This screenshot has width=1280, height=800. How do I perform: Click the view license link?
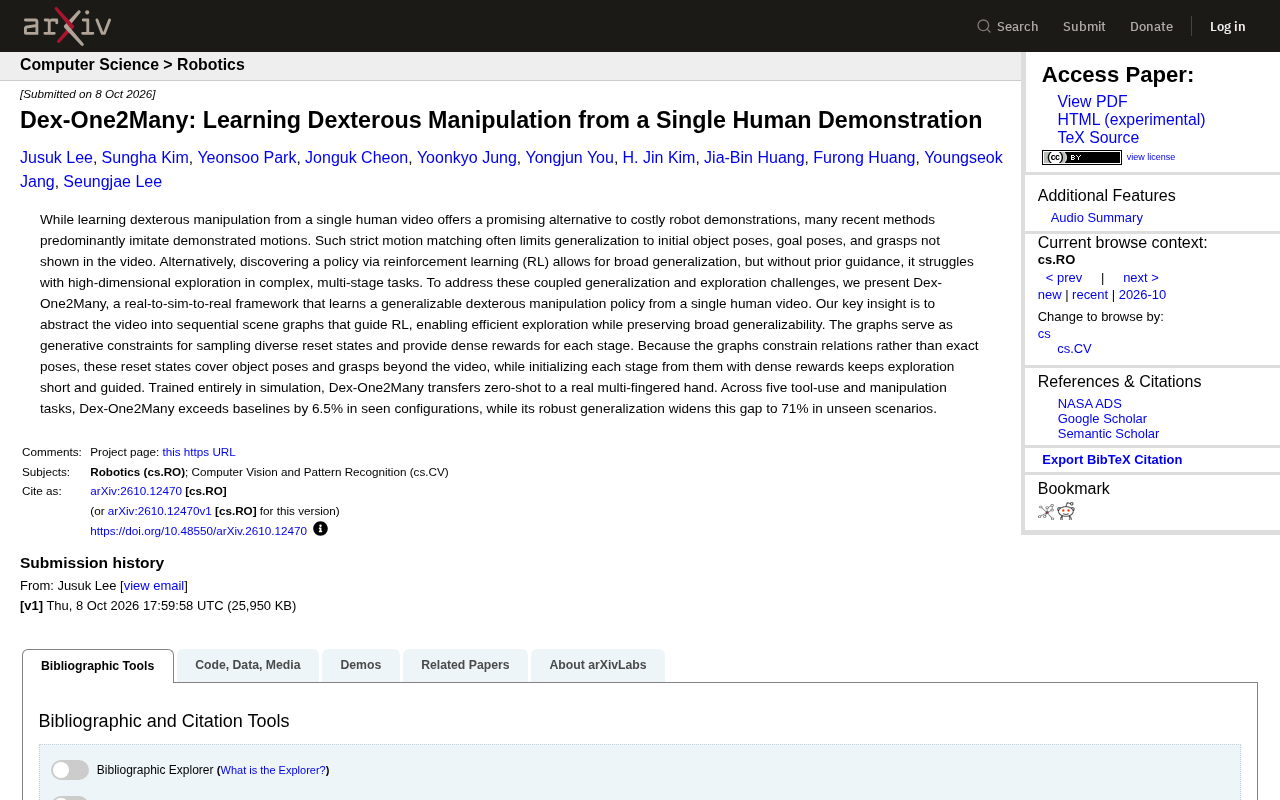tap(1151, 157)
